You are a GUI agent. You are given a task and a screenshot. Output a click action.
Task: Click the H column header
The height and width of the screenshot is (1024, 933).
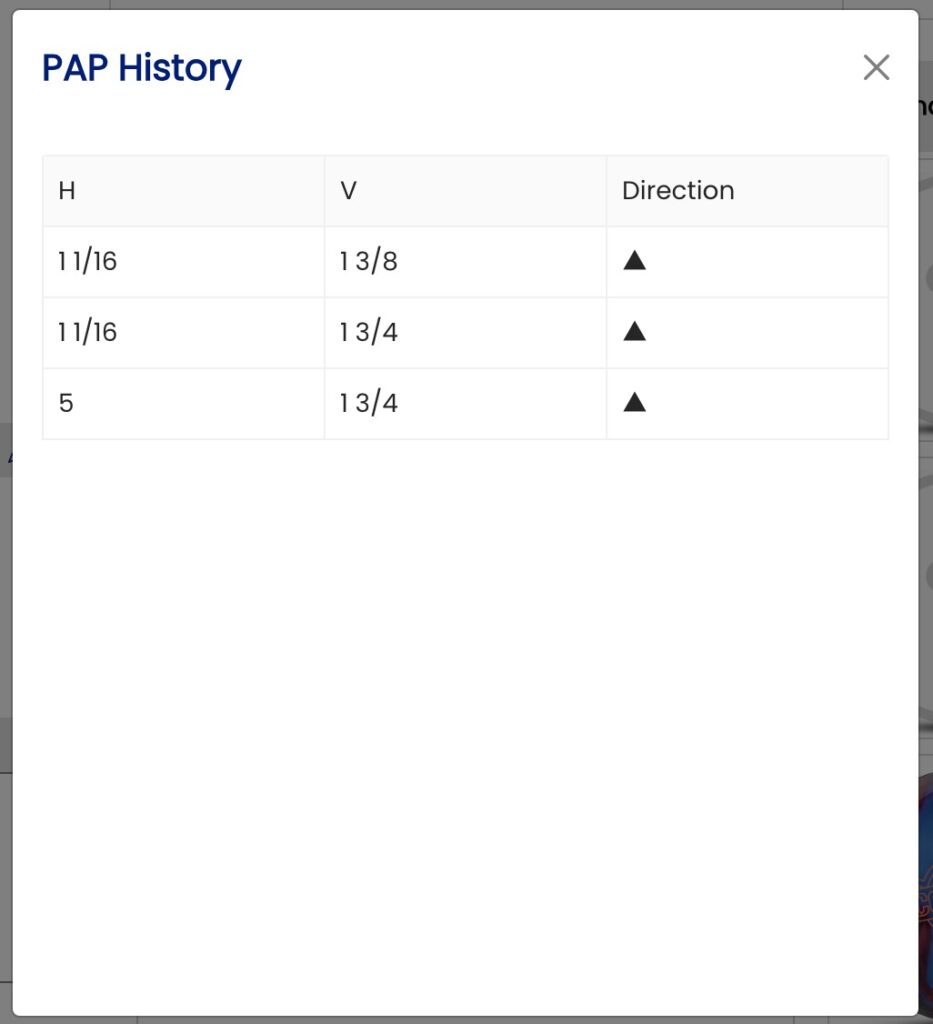pyautogui.click(x=67, y=191)
